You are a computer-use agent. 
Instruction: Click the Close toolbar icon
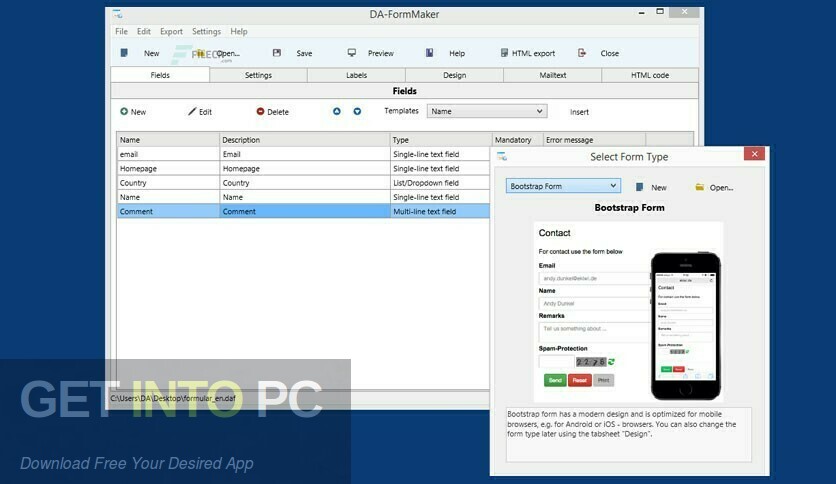point(582,53)
